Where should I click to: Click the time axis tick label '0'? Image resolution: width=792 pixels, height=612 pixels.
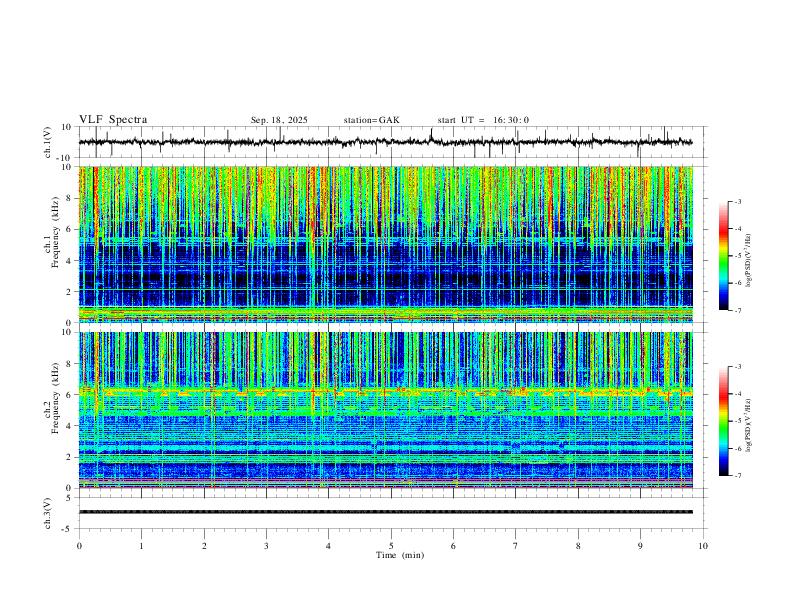(79, 546)
